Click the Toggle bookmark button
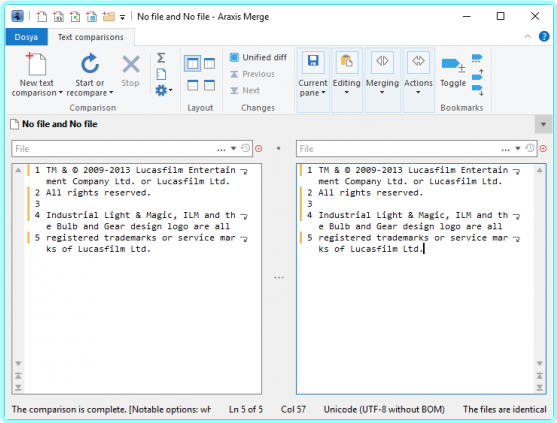 tap(453, 71)
